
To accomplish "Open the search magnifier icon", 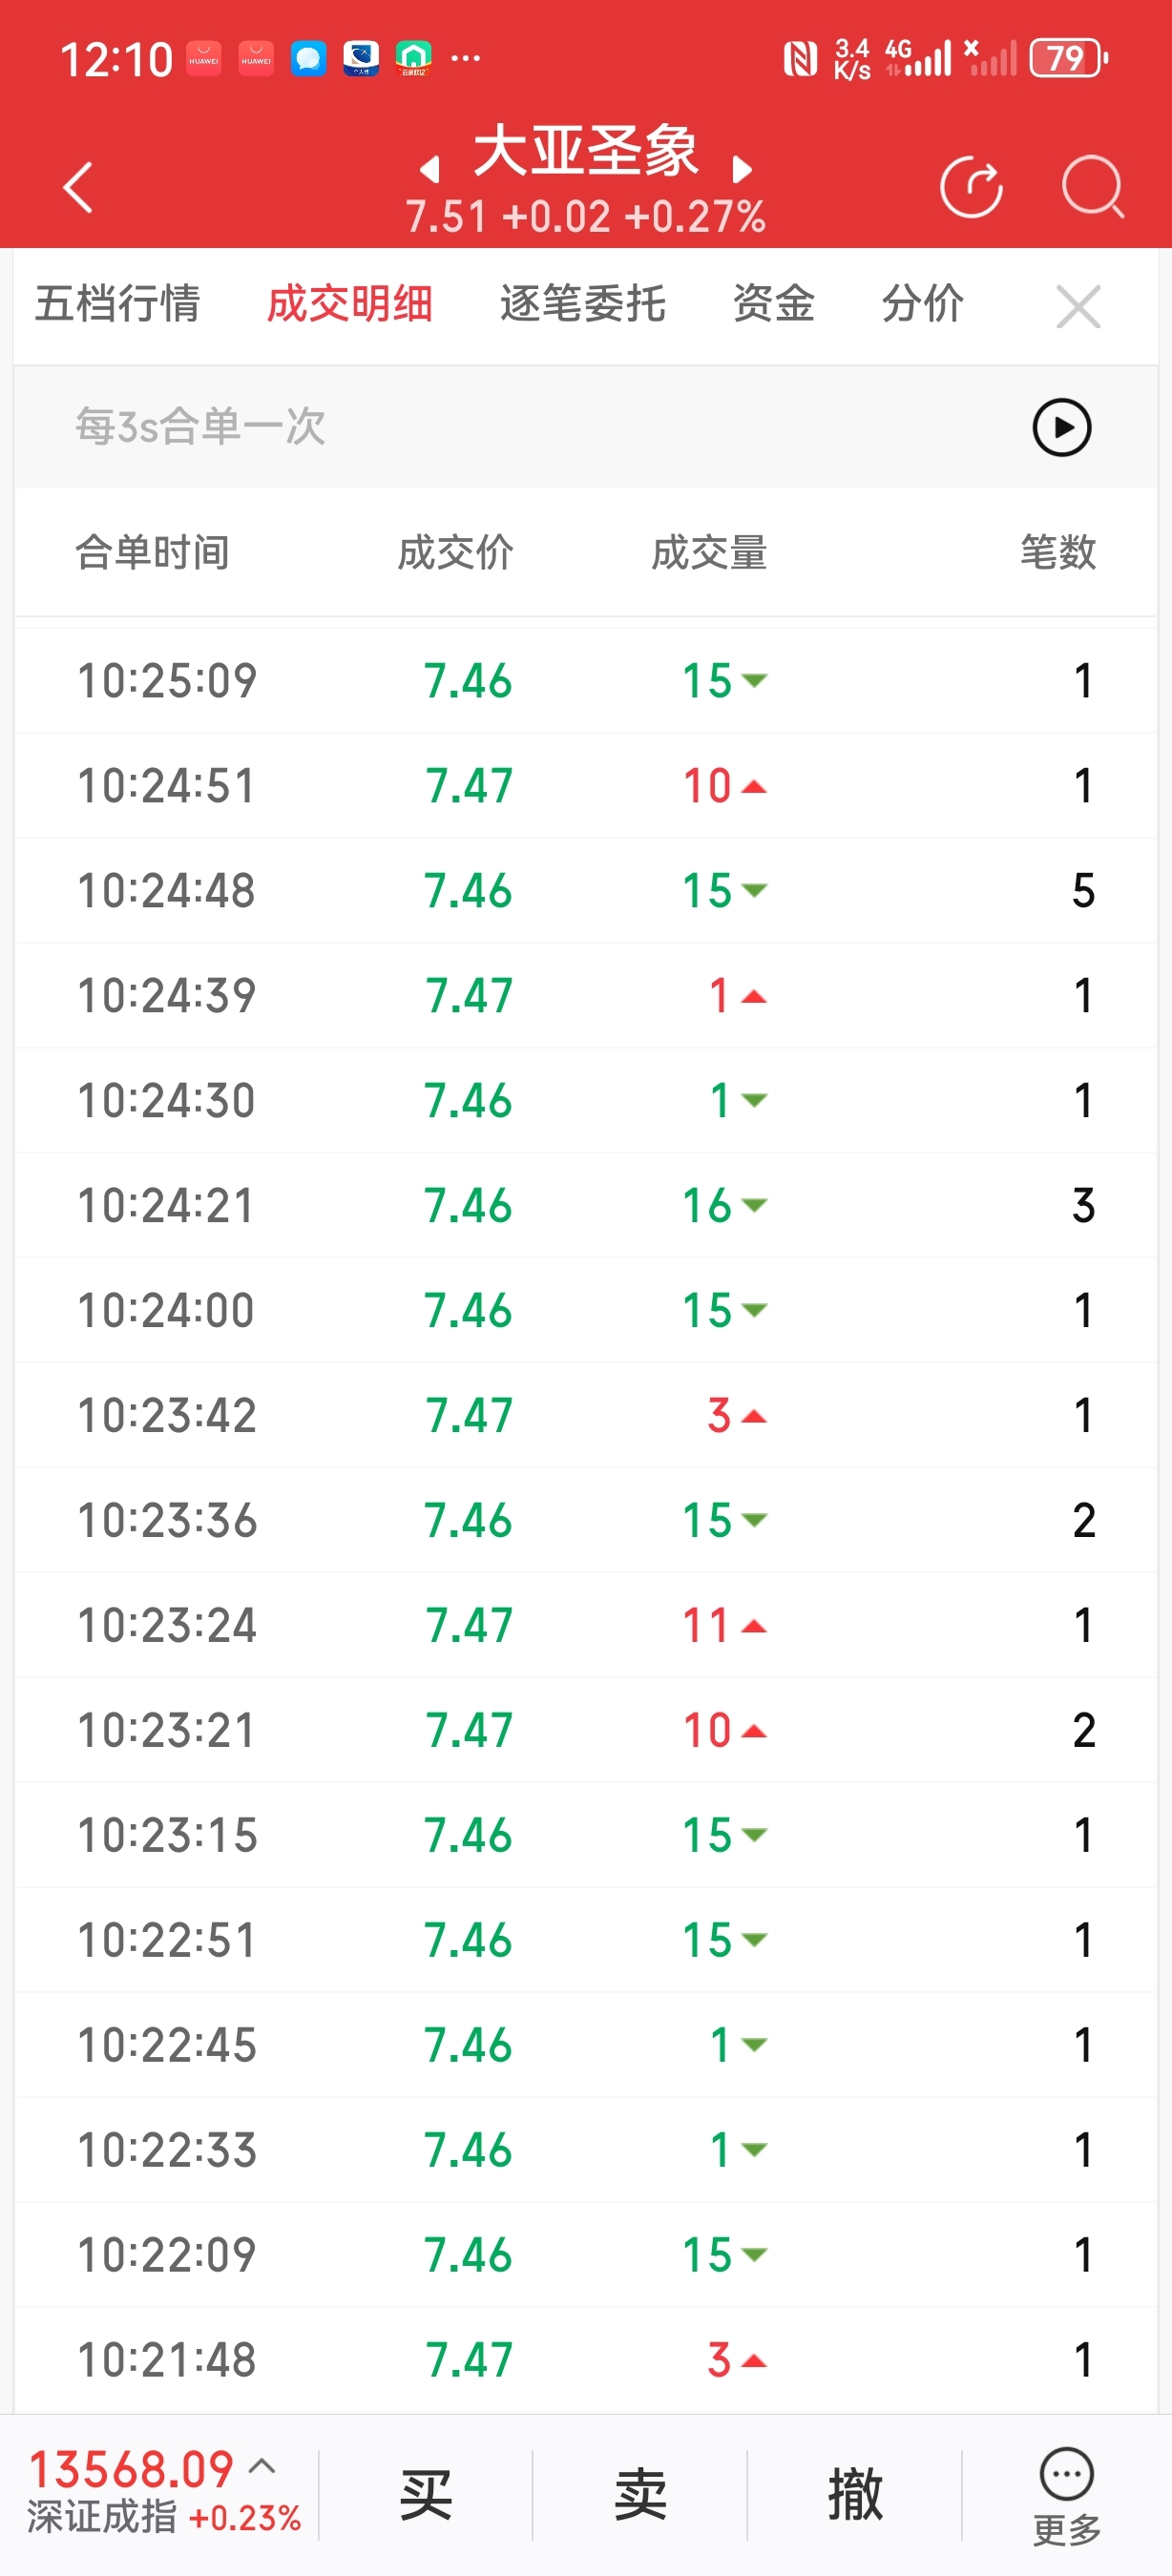I will tap(1092, 187).
